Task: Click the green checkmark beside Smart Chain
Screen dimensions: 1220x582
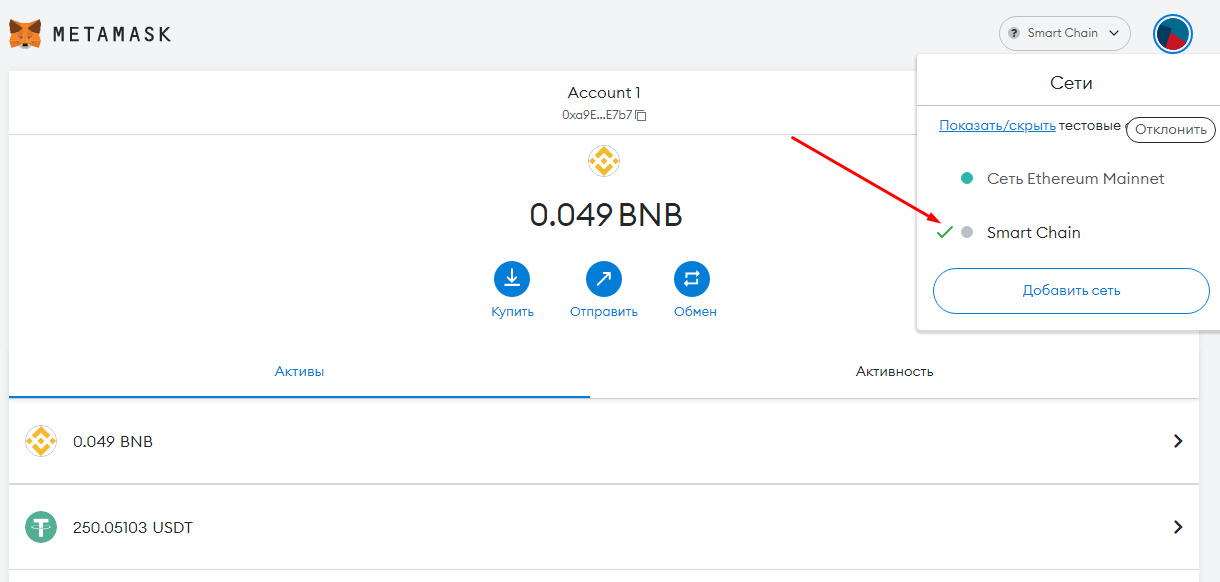Action: click(x=944, y=232)
